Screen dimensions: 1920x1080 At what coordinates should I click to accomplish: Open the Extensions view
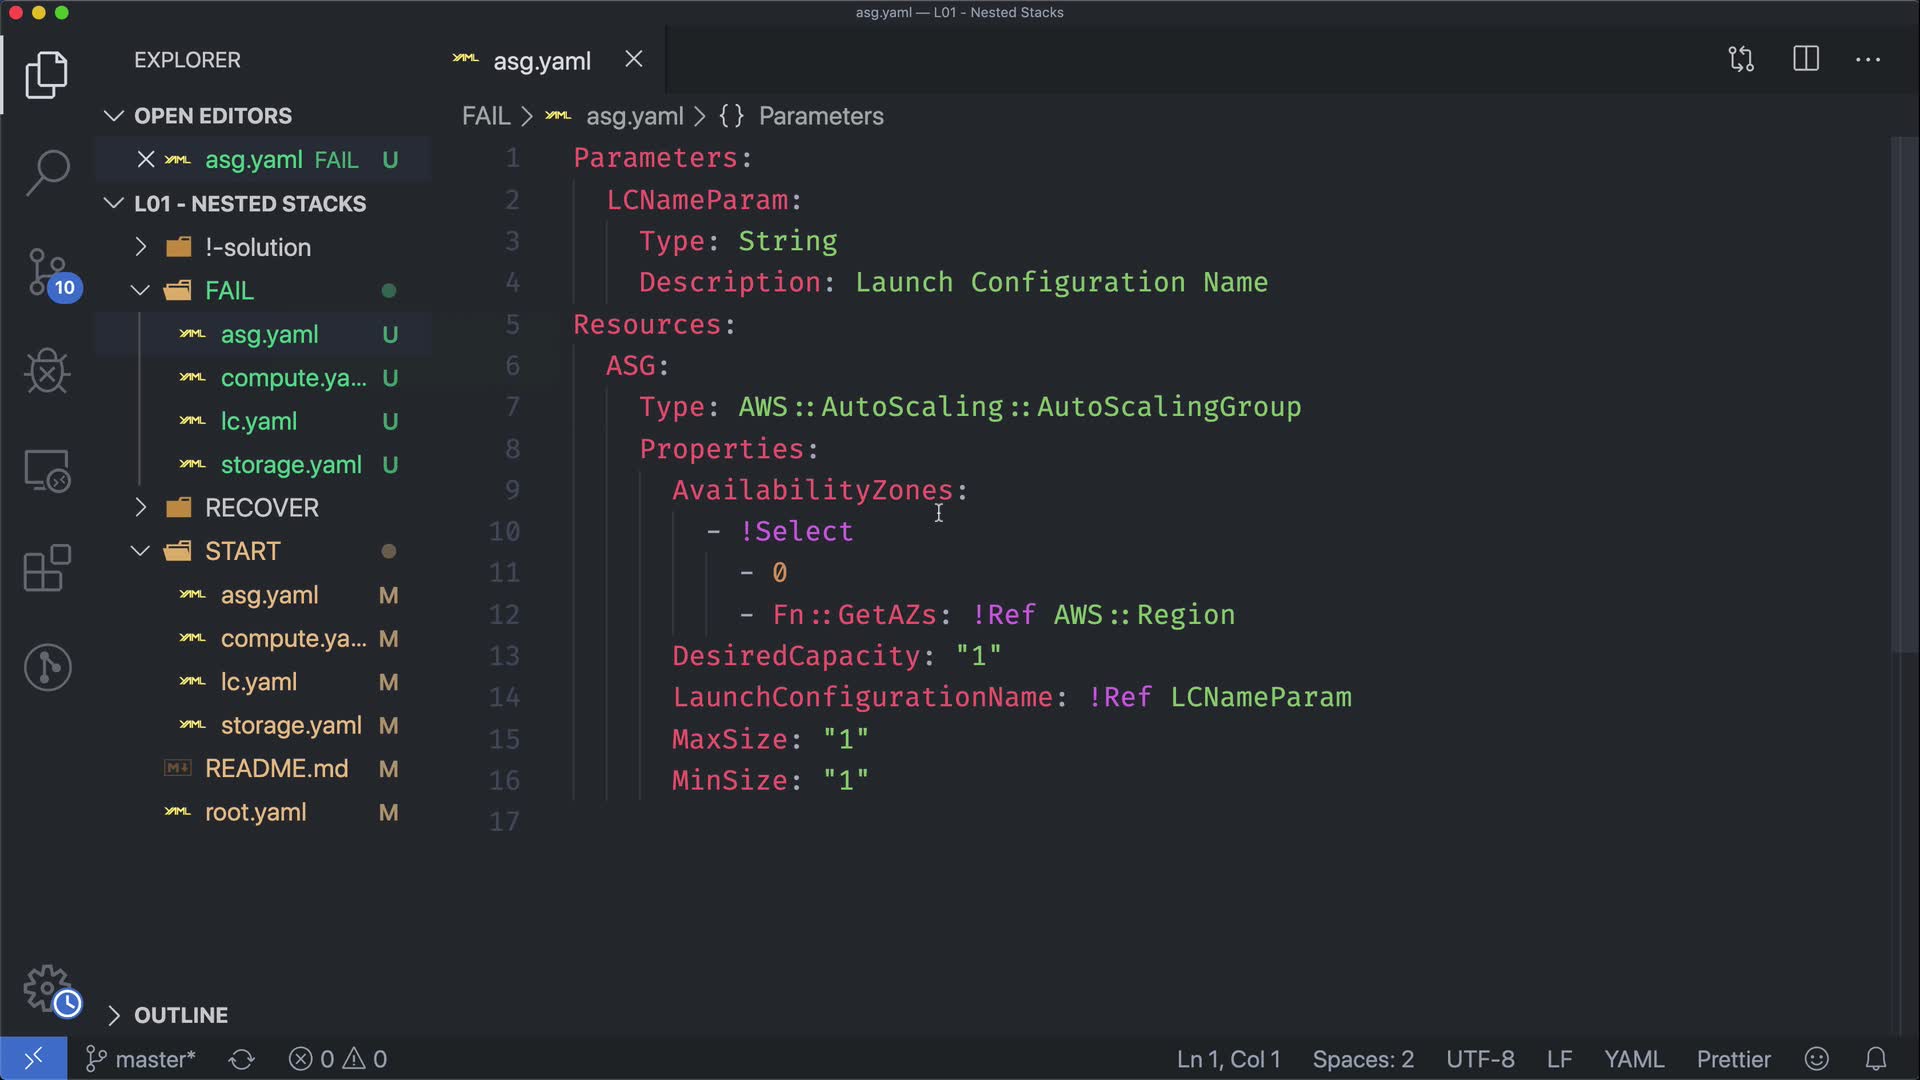pos(47,568)
